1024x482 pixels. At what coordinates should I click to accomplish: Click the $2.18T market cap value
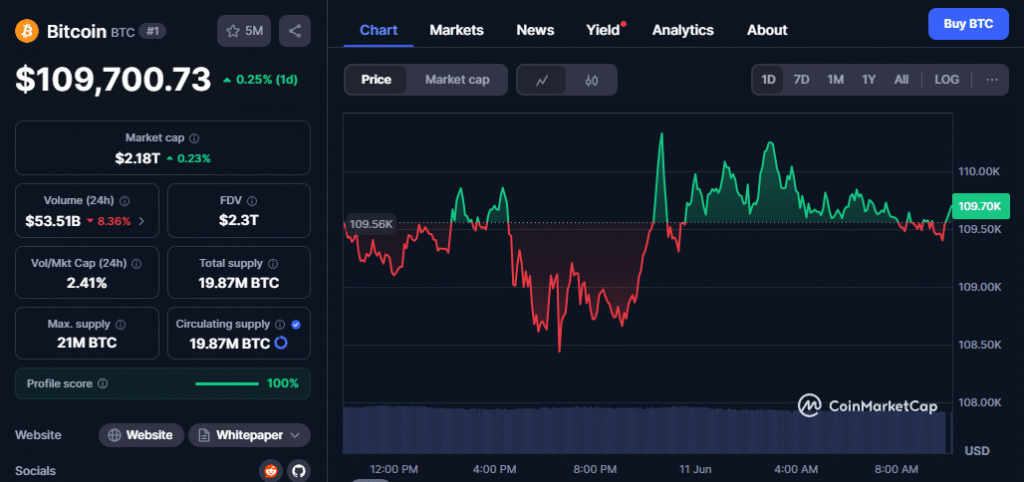pos(137,157)
